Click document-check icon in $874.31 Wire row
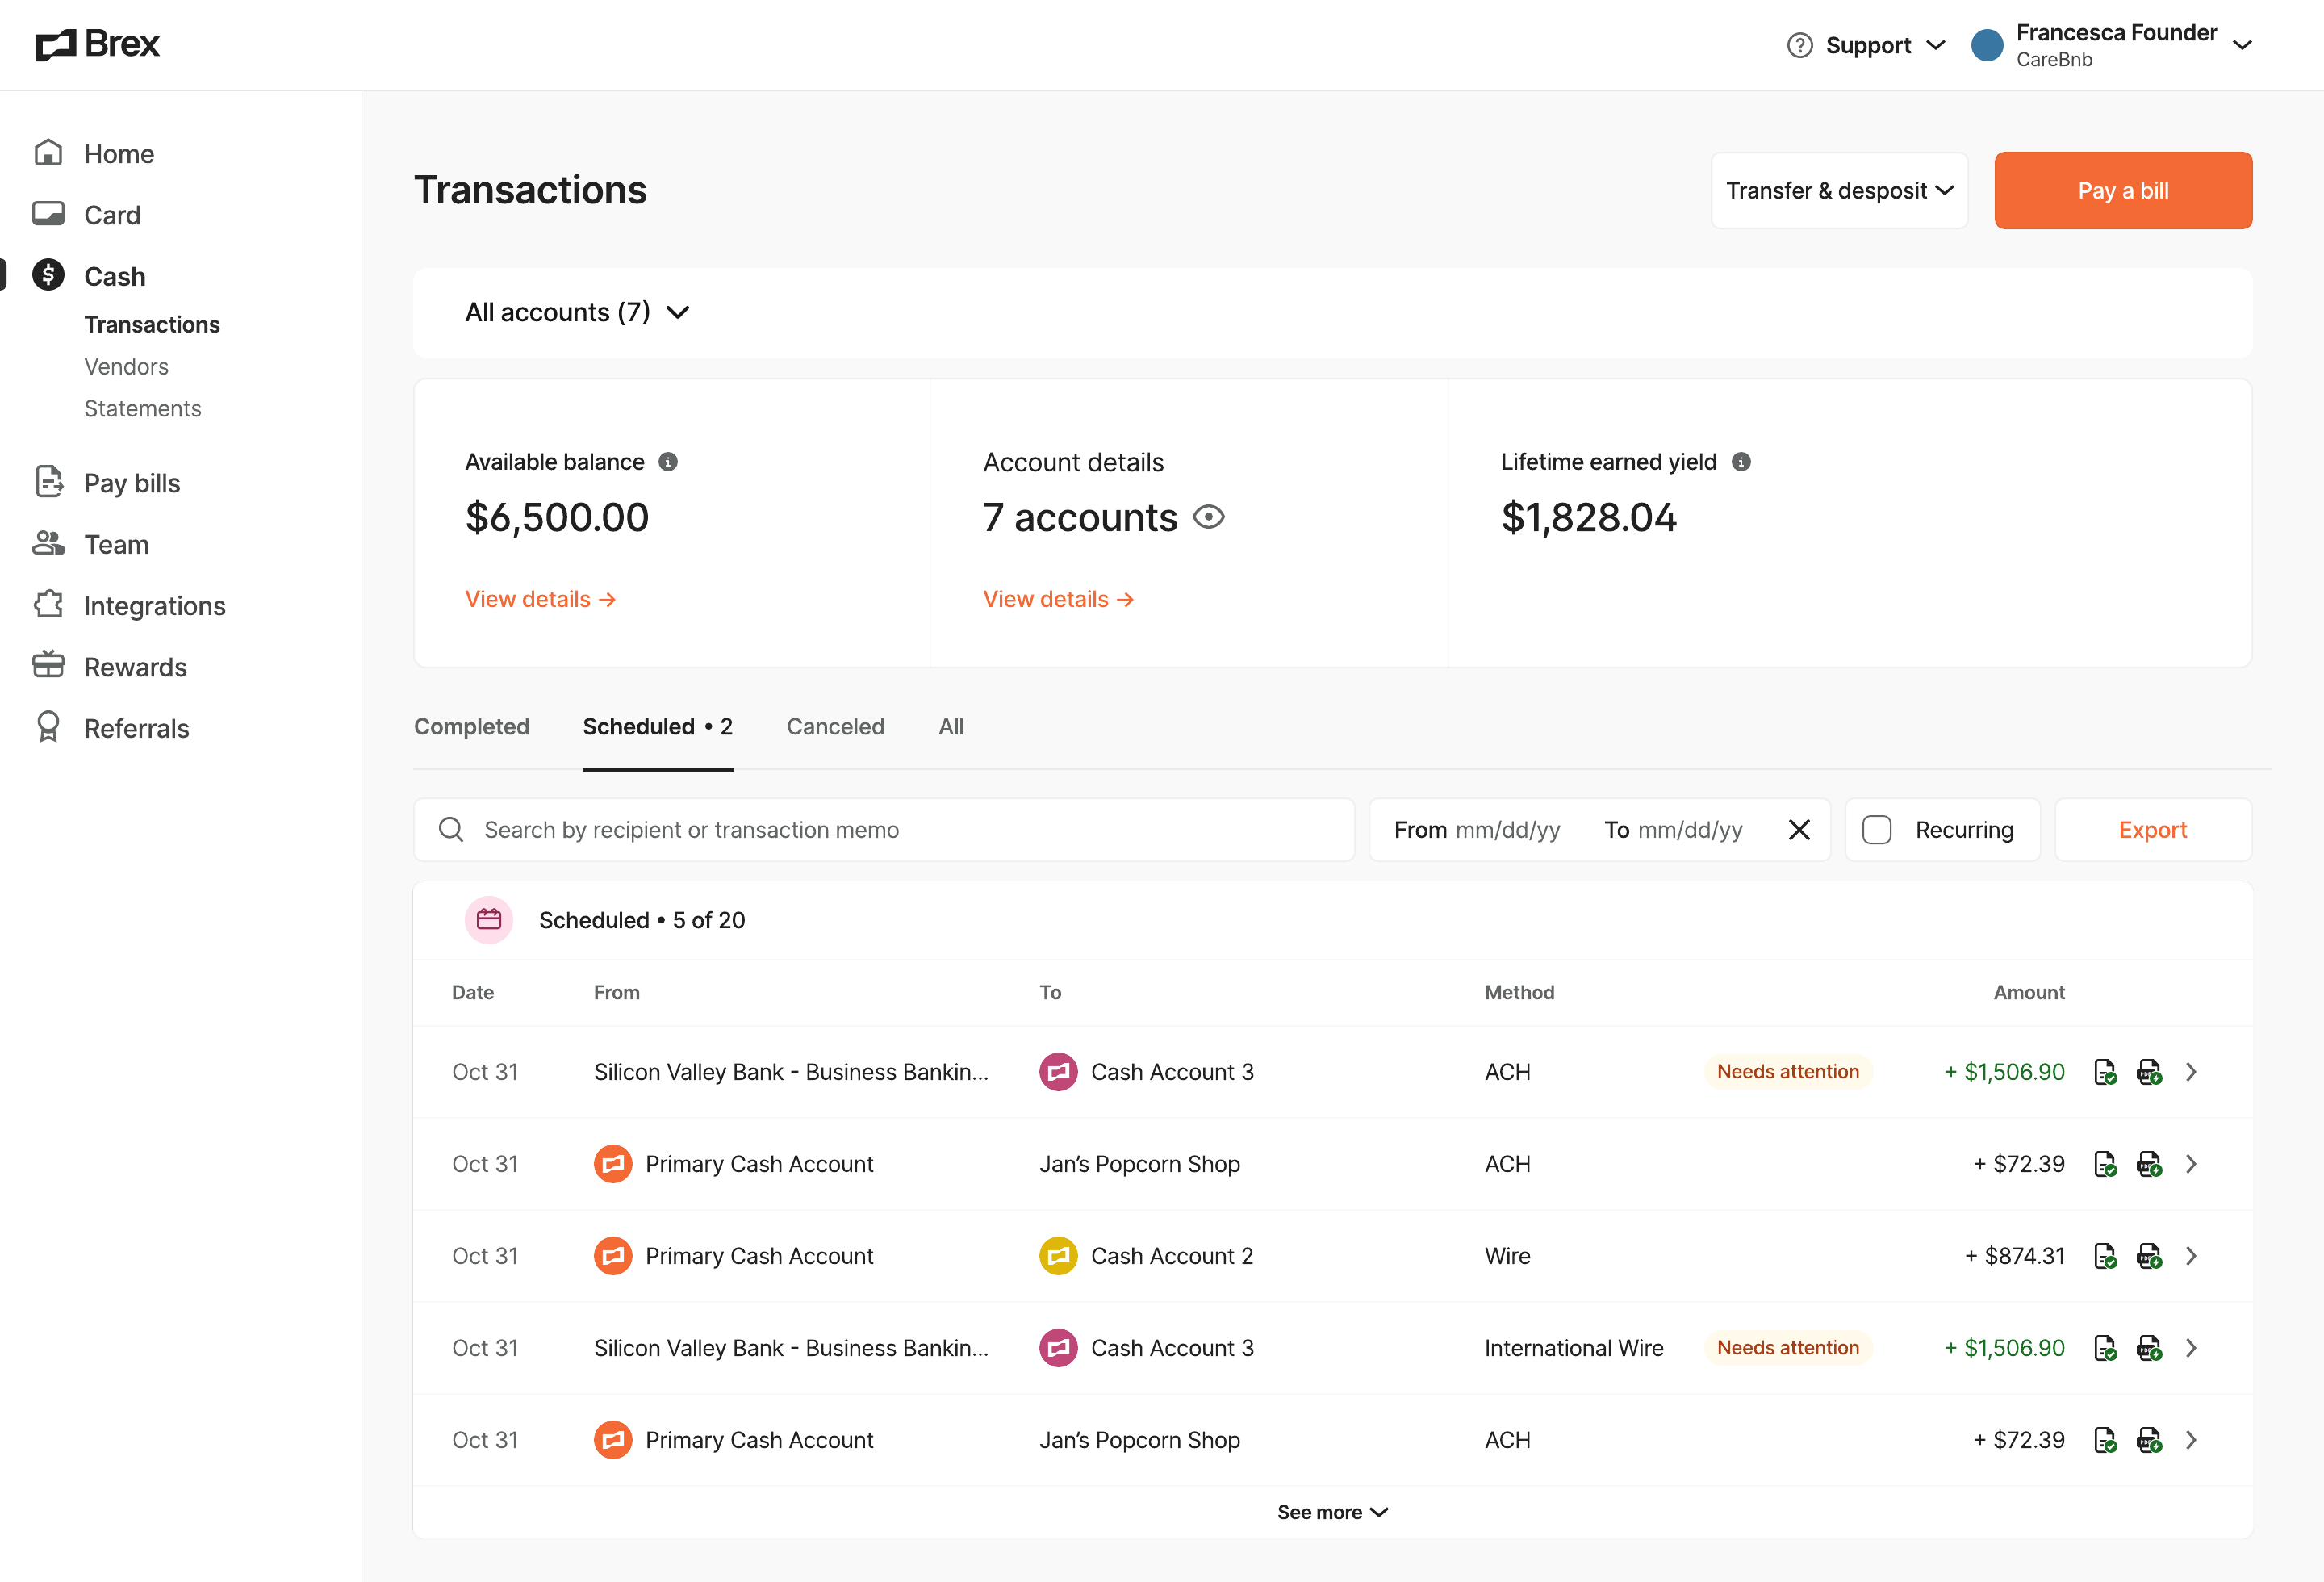Image resolution: width=2324 pixels, height=1582 pixels. pos(2105,1256)
